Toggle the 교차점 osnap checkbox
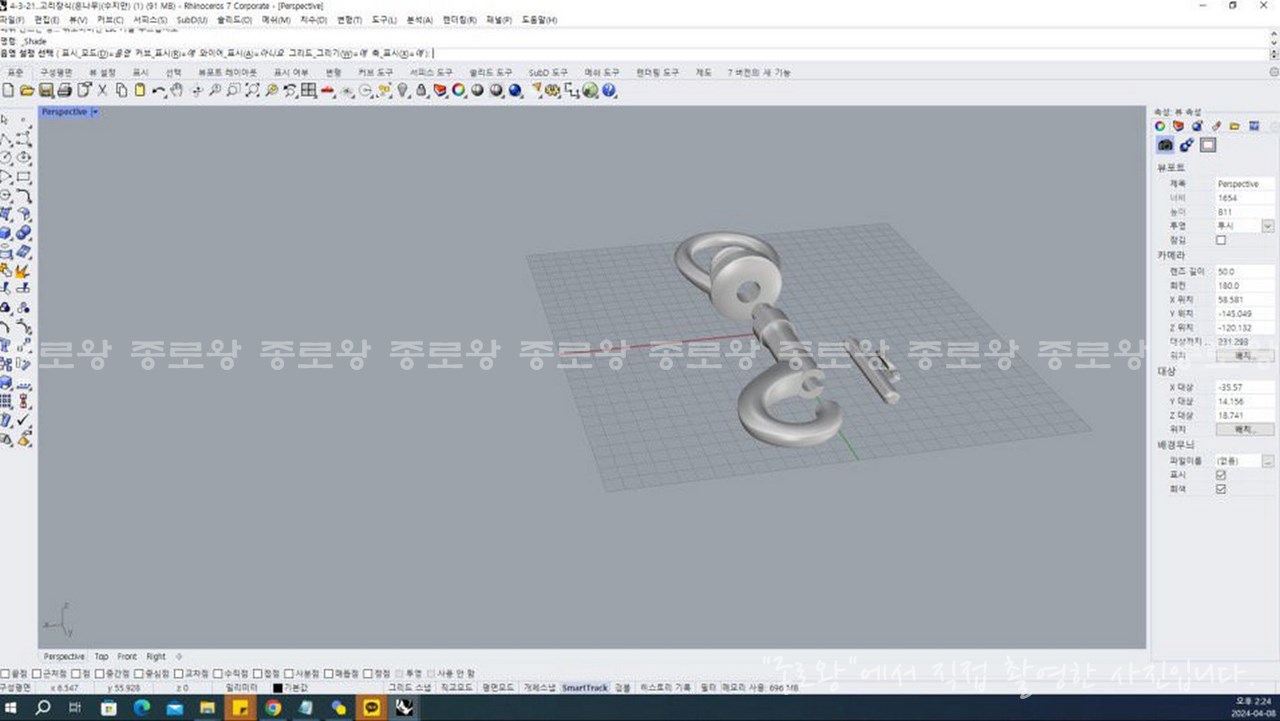 click(x=177, y=674)
